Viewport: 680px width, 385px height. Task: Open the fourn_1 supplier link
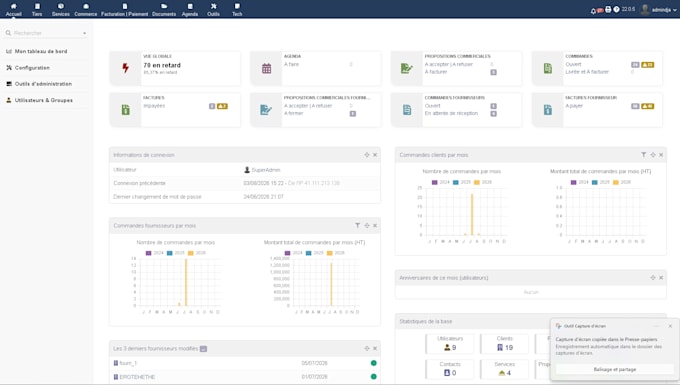click(x=125, y=363)
